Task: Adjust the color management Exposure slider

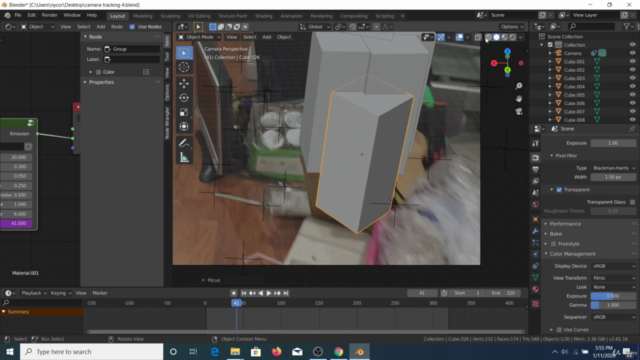Action: tap(613, 296)
